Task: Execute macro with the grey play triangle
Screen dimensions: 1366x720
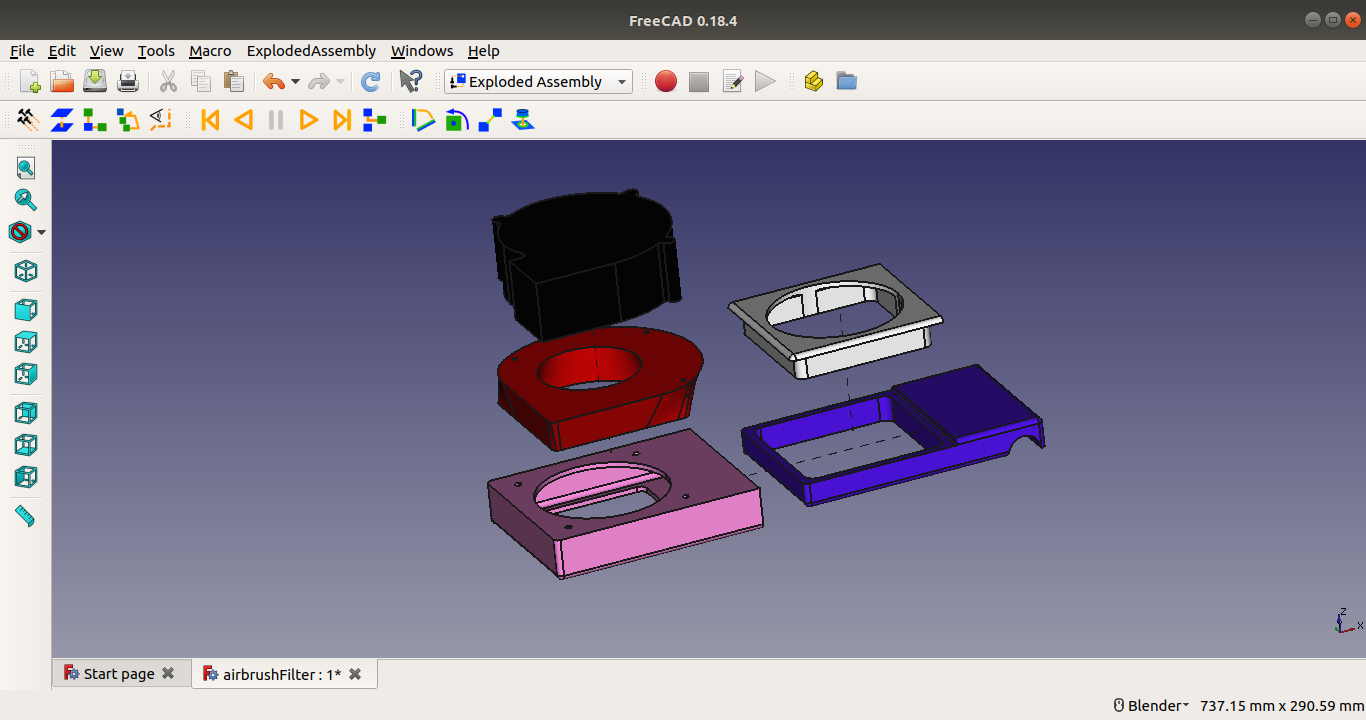Action: pyautogui.click(x=765, y=82)
